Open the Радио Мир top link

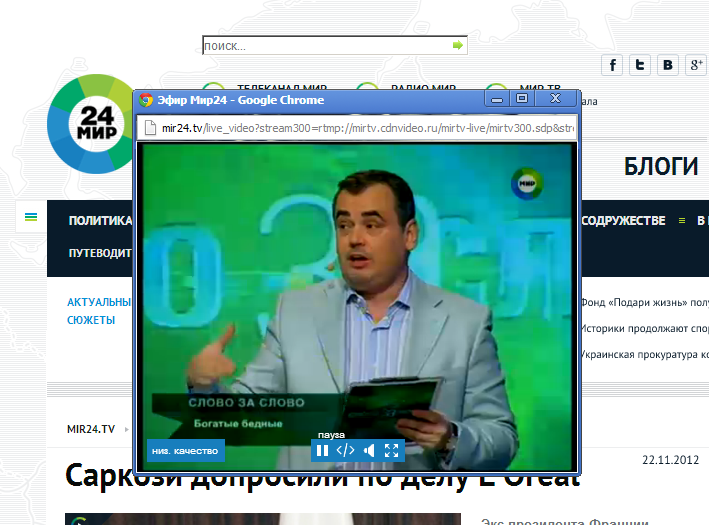[x=423, y=87]
